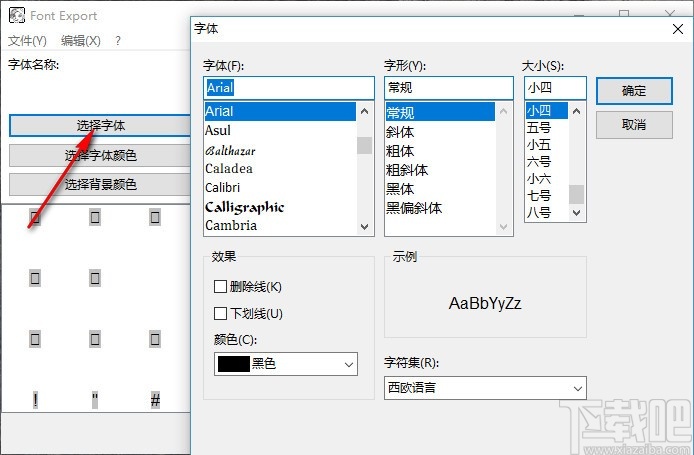Click font list scroll down arrow
This screenshot has height=455, width=694.
click(365, 227)
